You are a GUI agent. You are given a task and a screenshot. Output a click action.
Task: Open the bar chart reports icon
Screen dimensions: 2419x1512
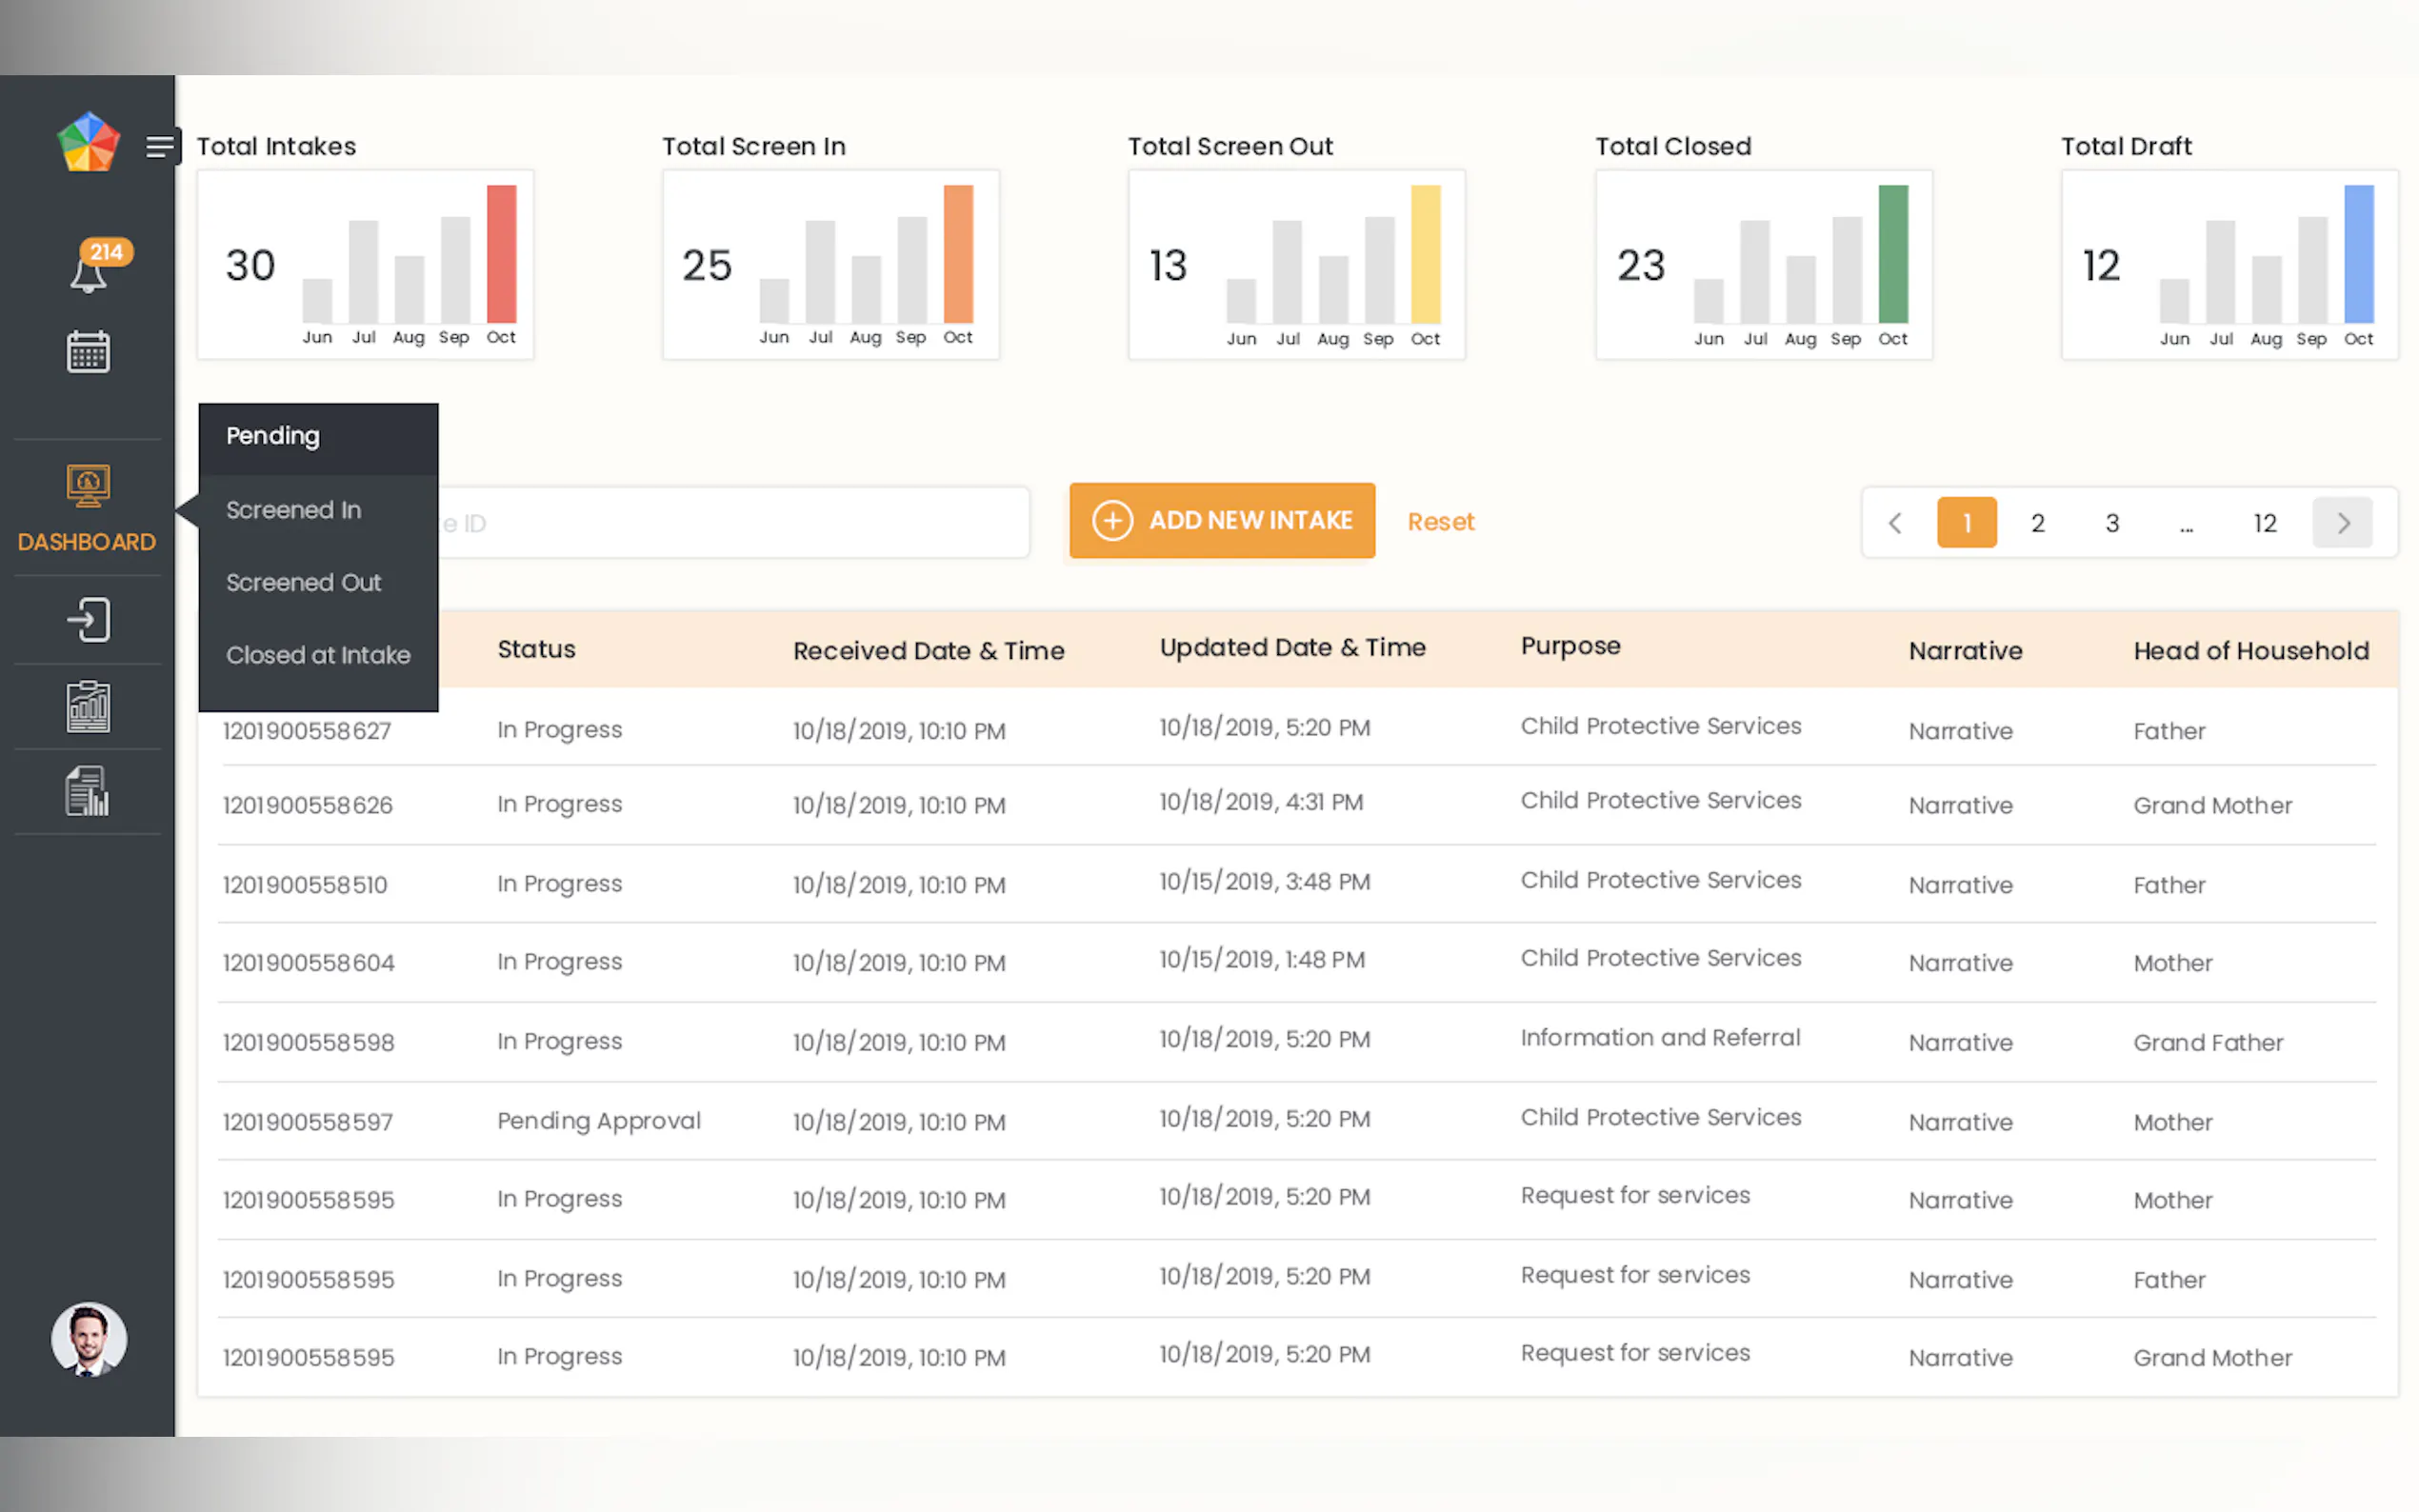coord(88,707)
